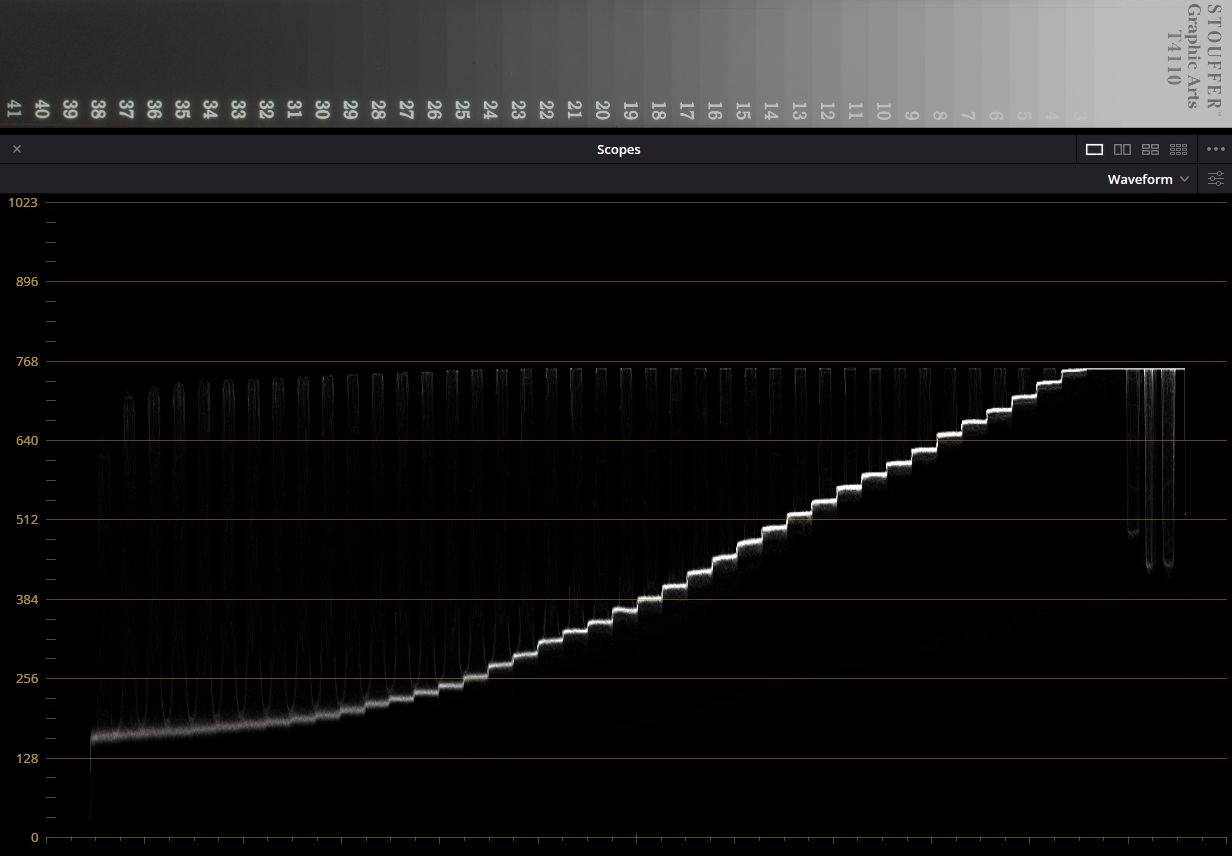1232x856 pixels.
Task: Open the Scopes panel options menu
Action: coord(1216,149)
